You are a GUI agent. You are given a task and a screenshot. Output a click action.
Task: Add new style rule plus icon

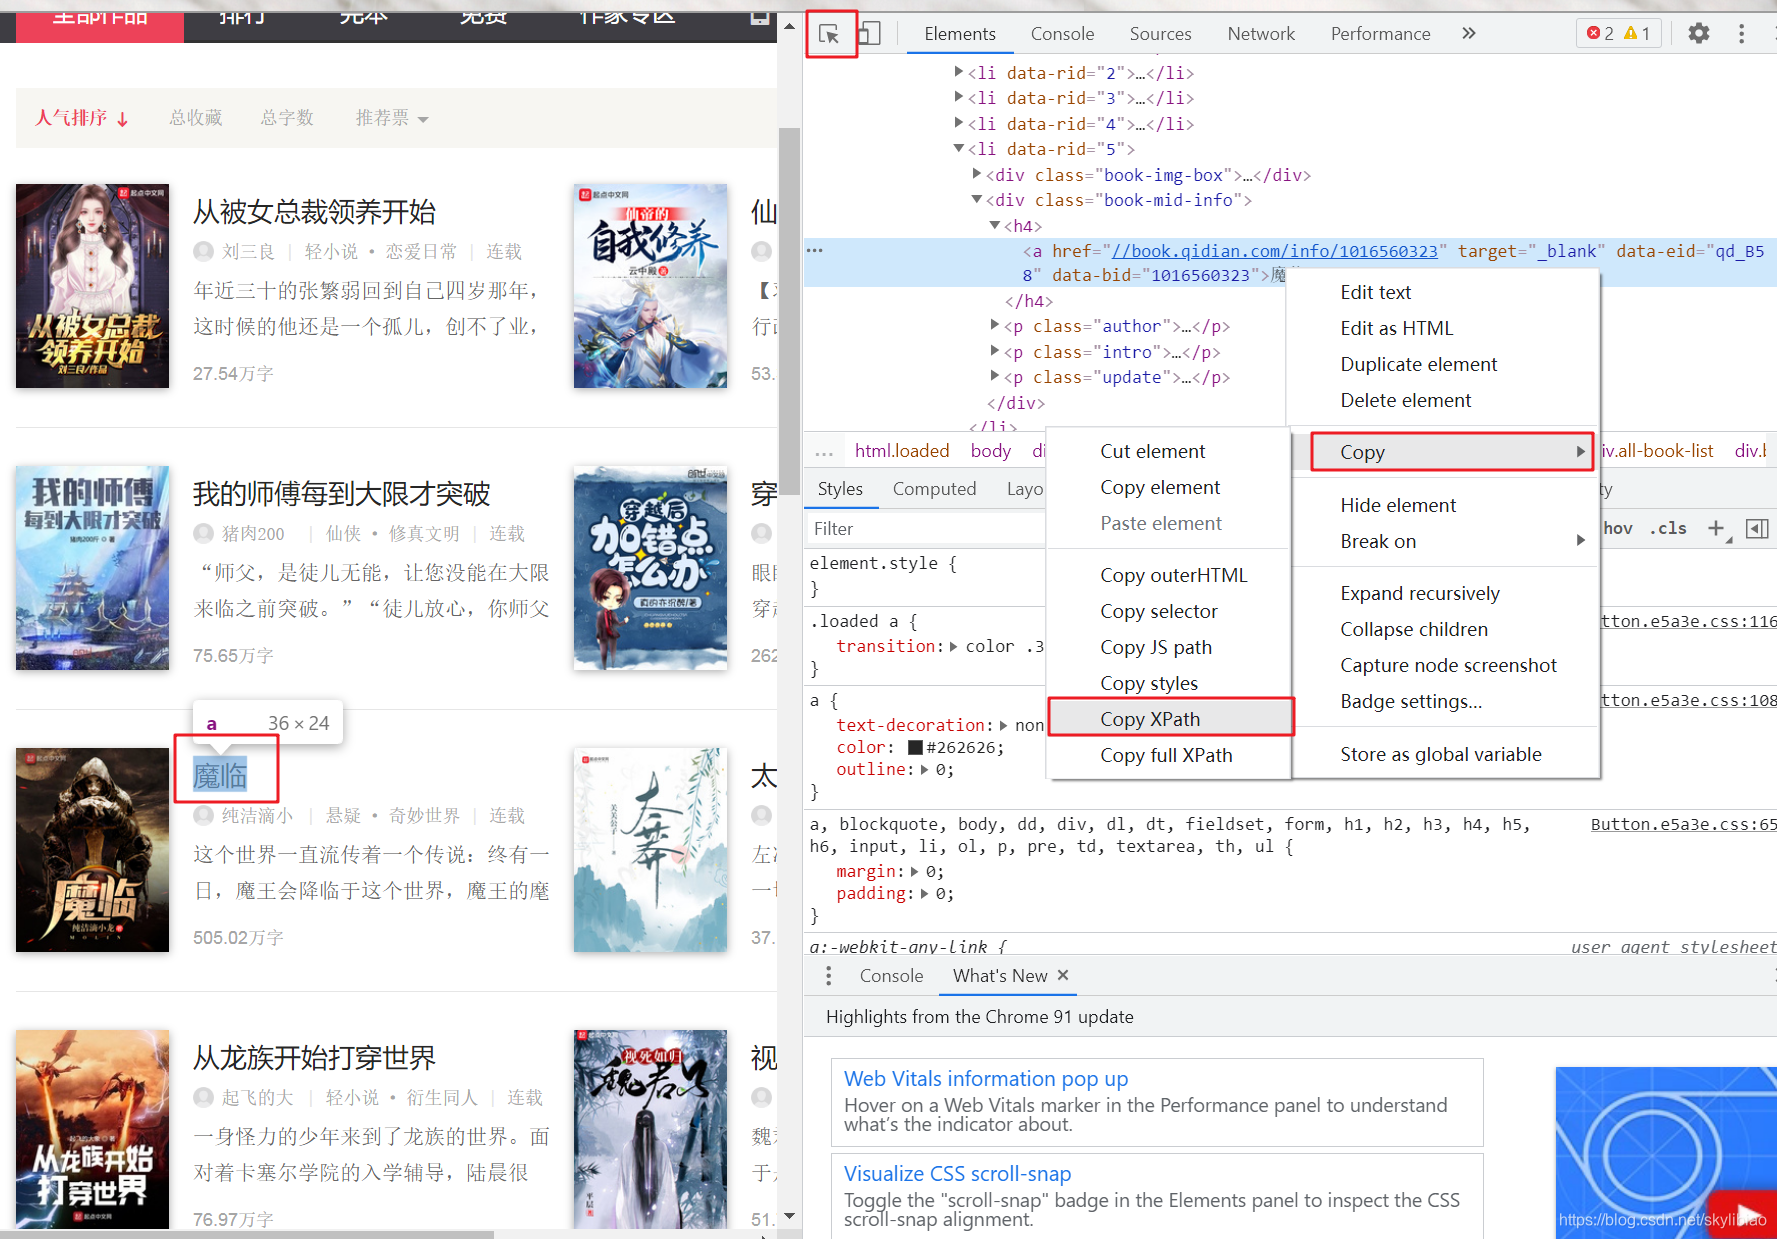click(1716, 528)
